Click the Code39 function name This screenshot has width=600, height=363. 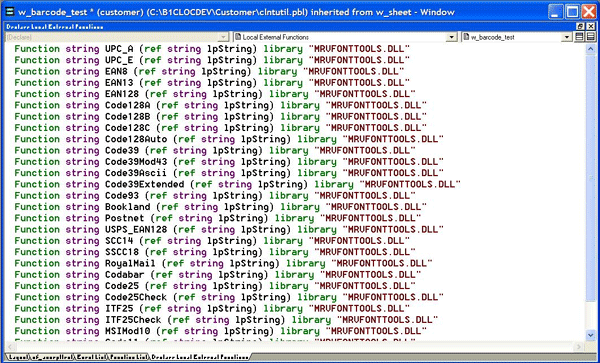point(122,151)
